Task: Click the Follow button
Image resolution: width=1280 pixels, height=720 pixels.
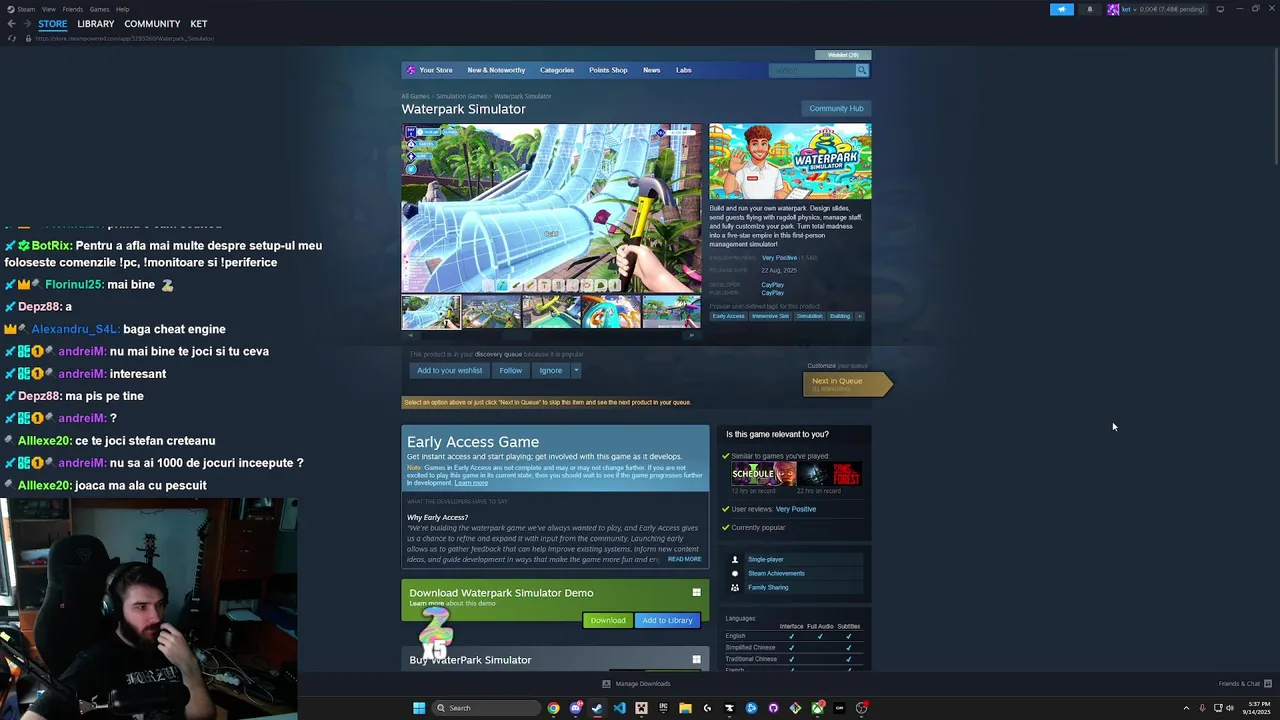Action: click(510, 370)
